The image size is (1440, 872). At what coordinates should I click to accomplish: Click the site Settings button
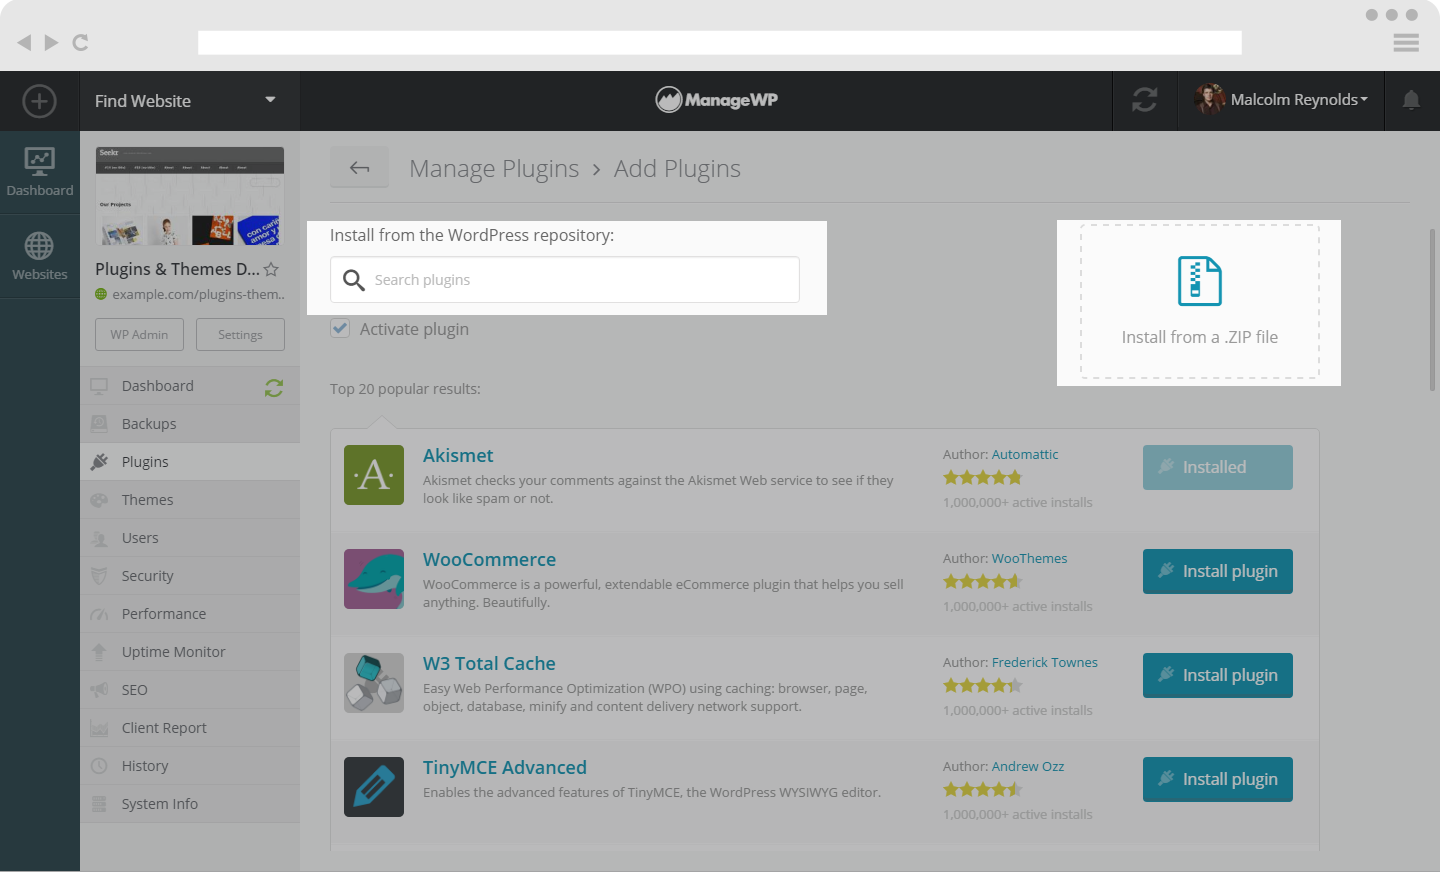click(x=240, y=334)
